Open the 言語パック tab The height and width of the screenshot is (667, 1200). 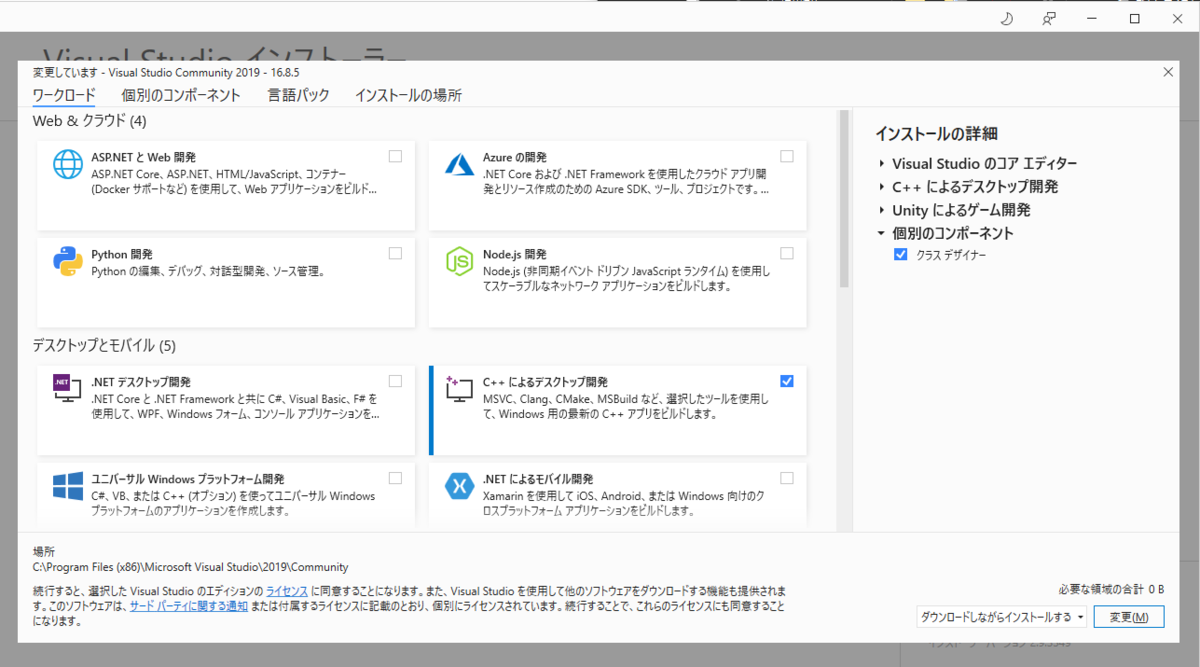[298, 96]
